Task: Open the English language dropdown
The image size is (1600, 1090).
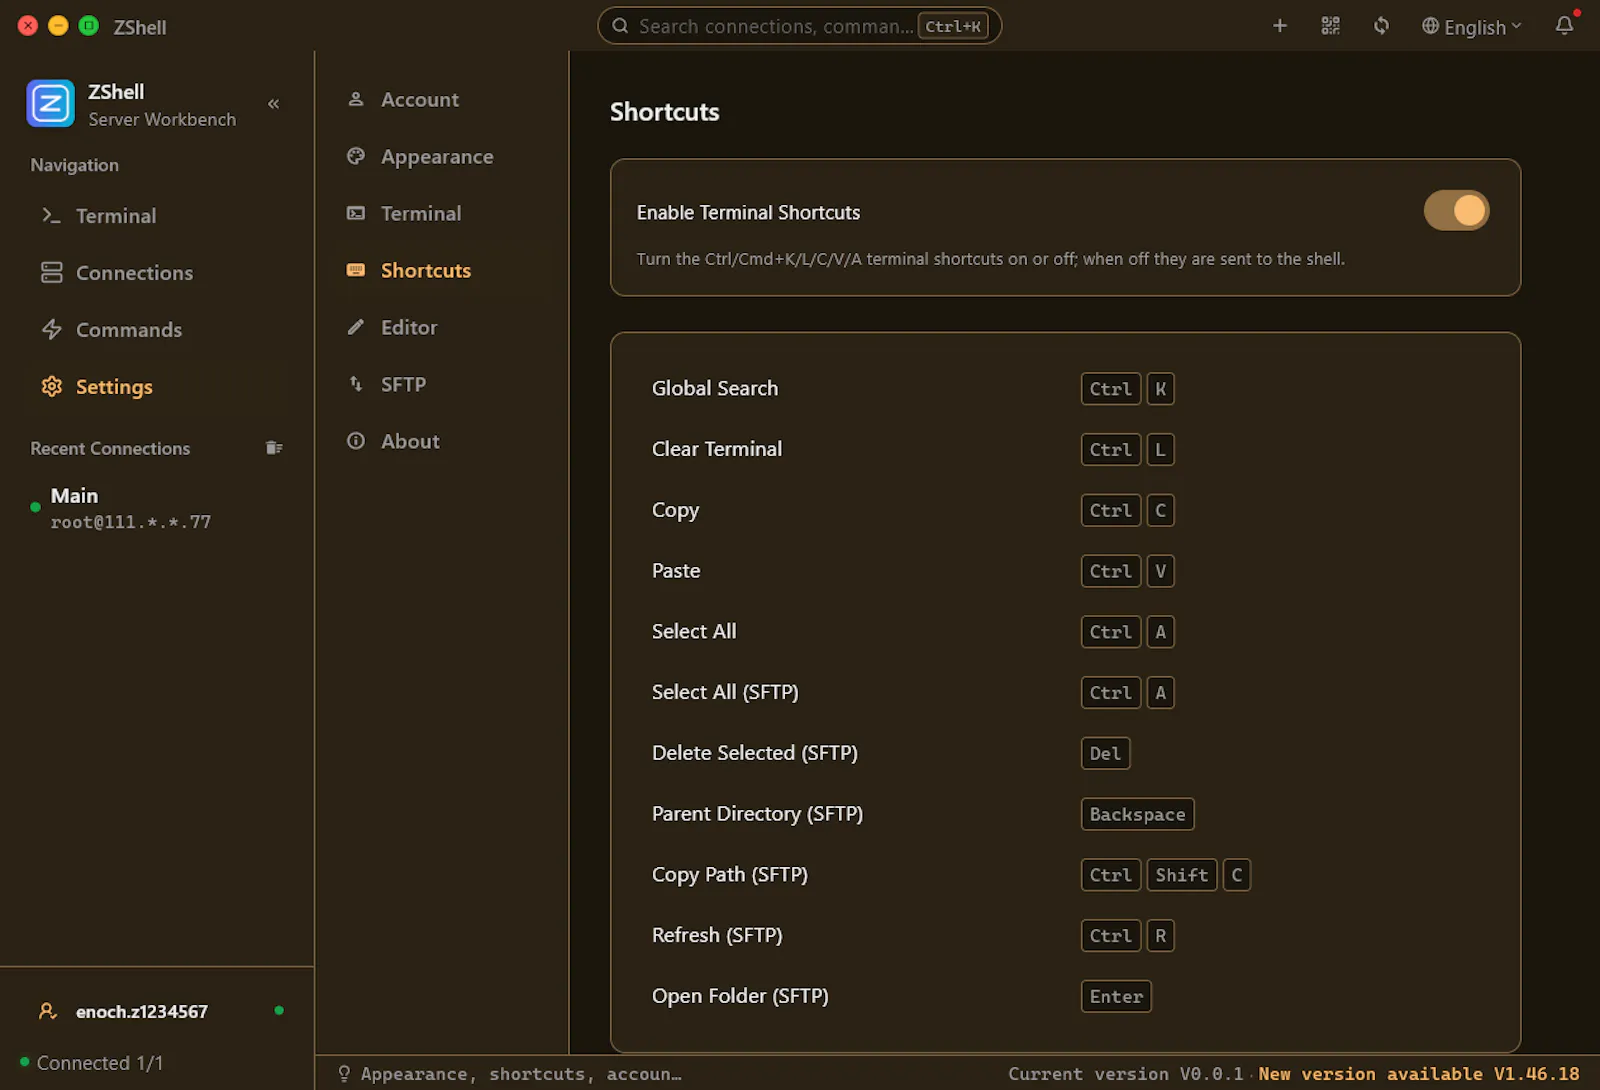Action: (1472, 27)
